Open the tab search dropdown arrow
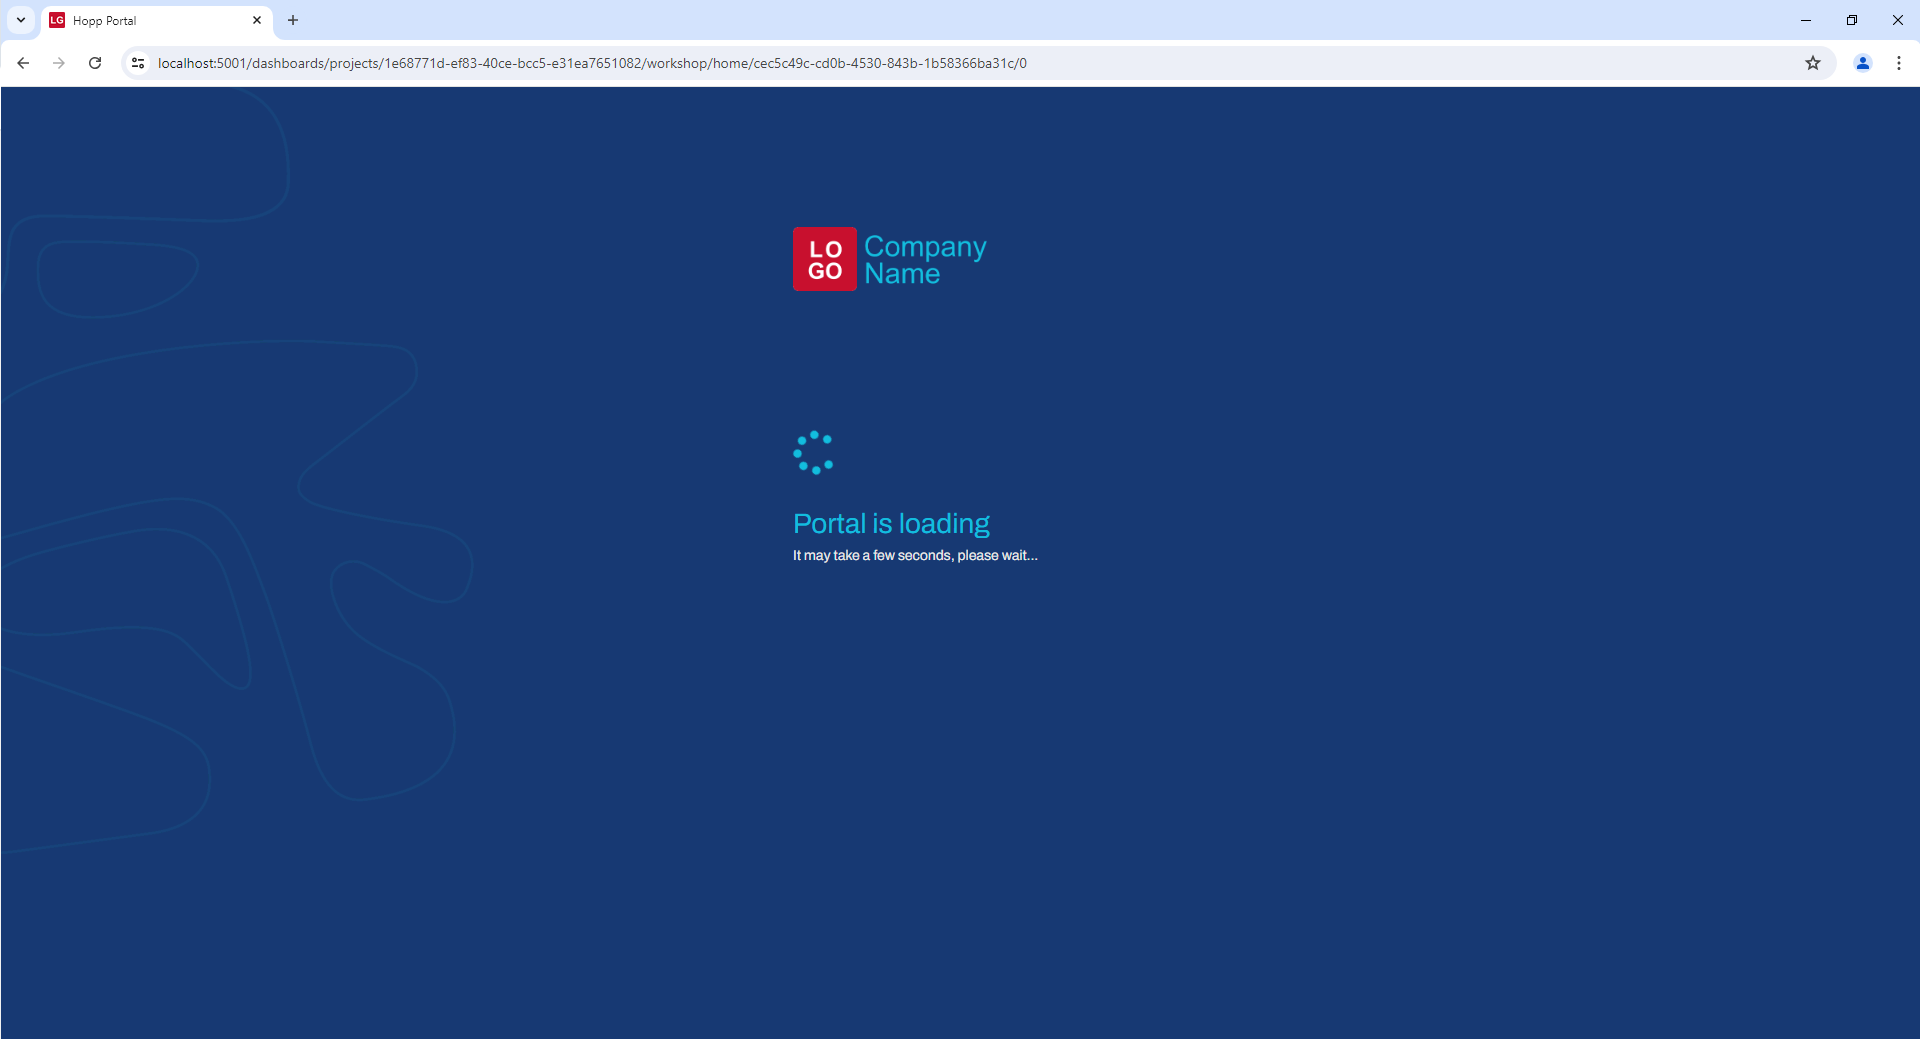The image size is (1920, 1039). tap(20, 20)
